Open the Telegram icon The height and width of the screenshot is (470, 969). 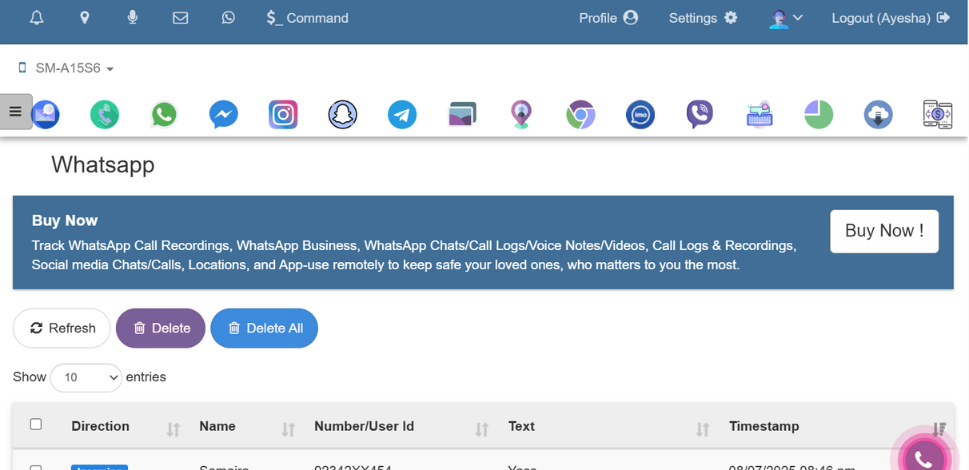402,115
